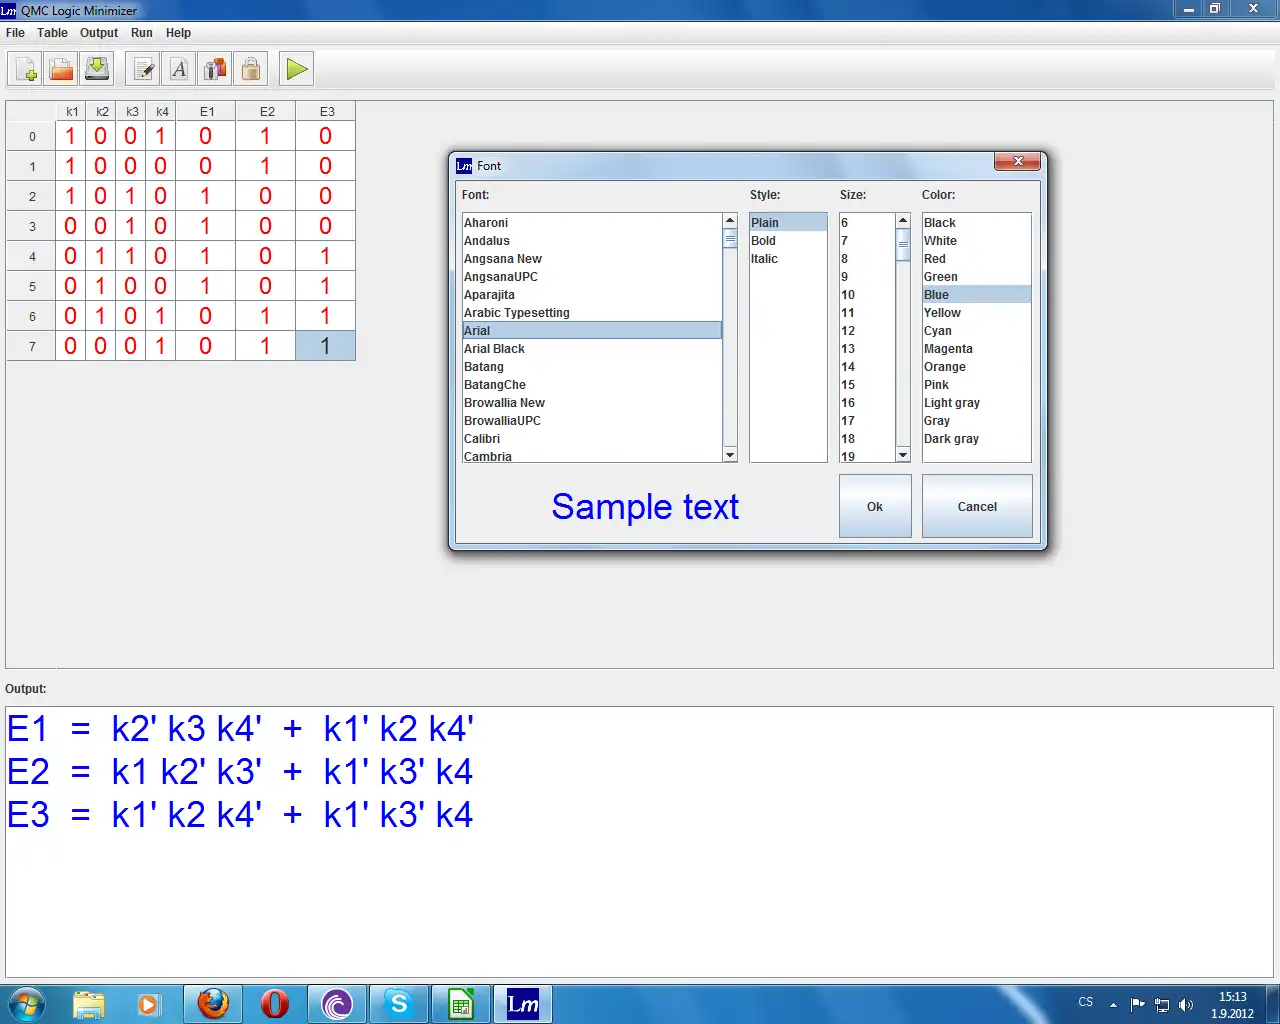Cancel the Font dialog
Screen dimensions: 1280x1024
pyautogui.click(x=977, y=506)
